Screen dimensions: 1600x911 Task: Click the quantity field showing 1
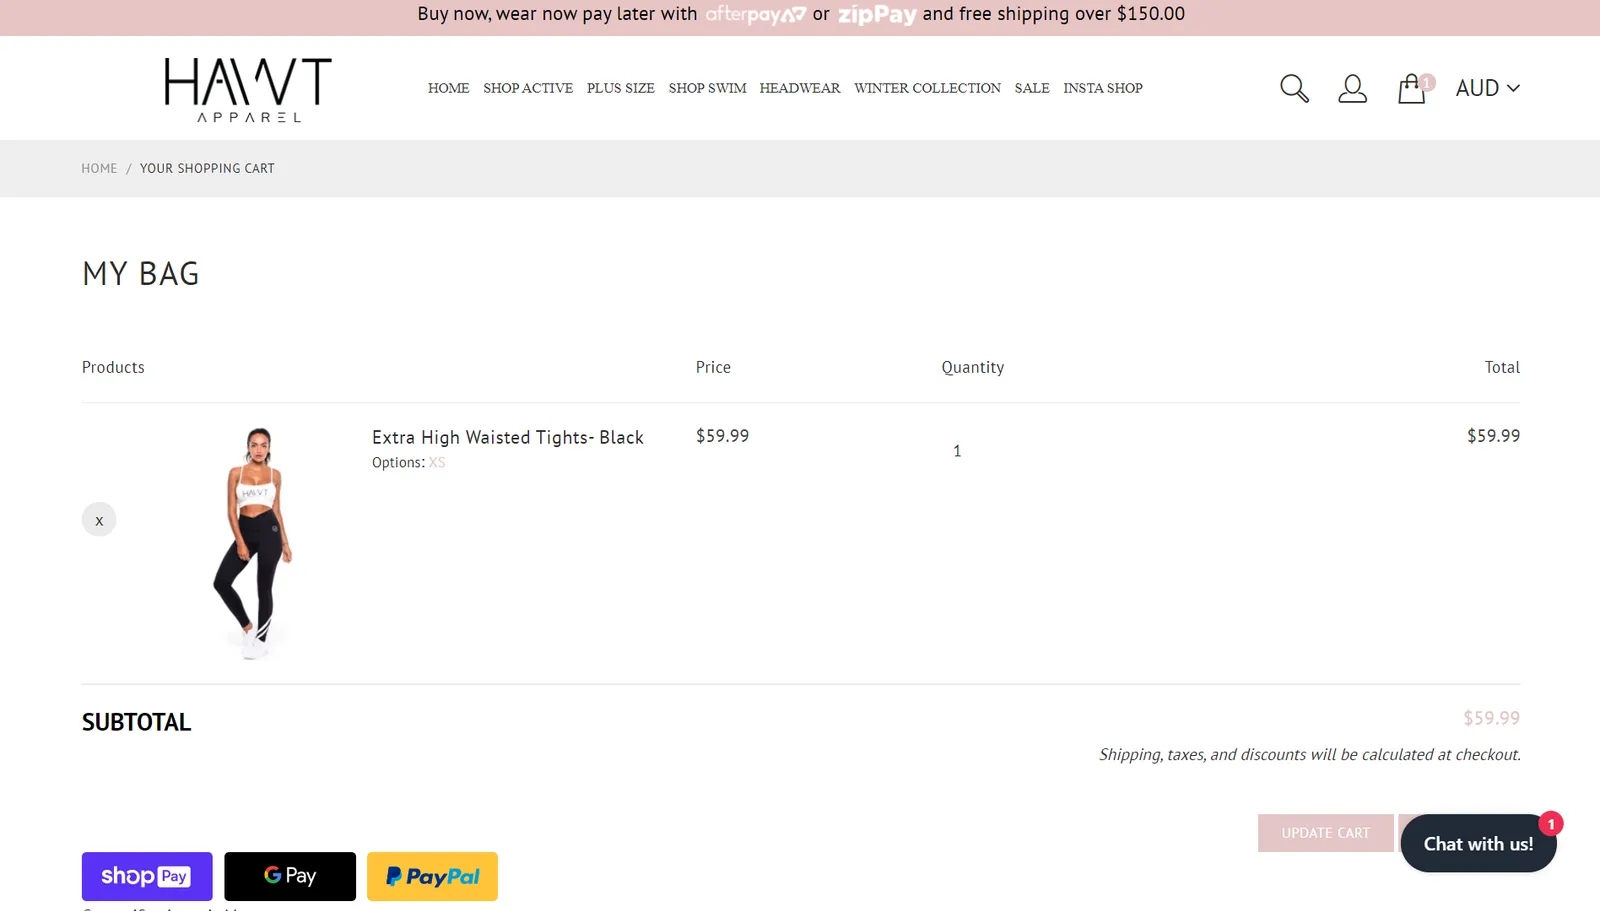(x=957, y=451)
